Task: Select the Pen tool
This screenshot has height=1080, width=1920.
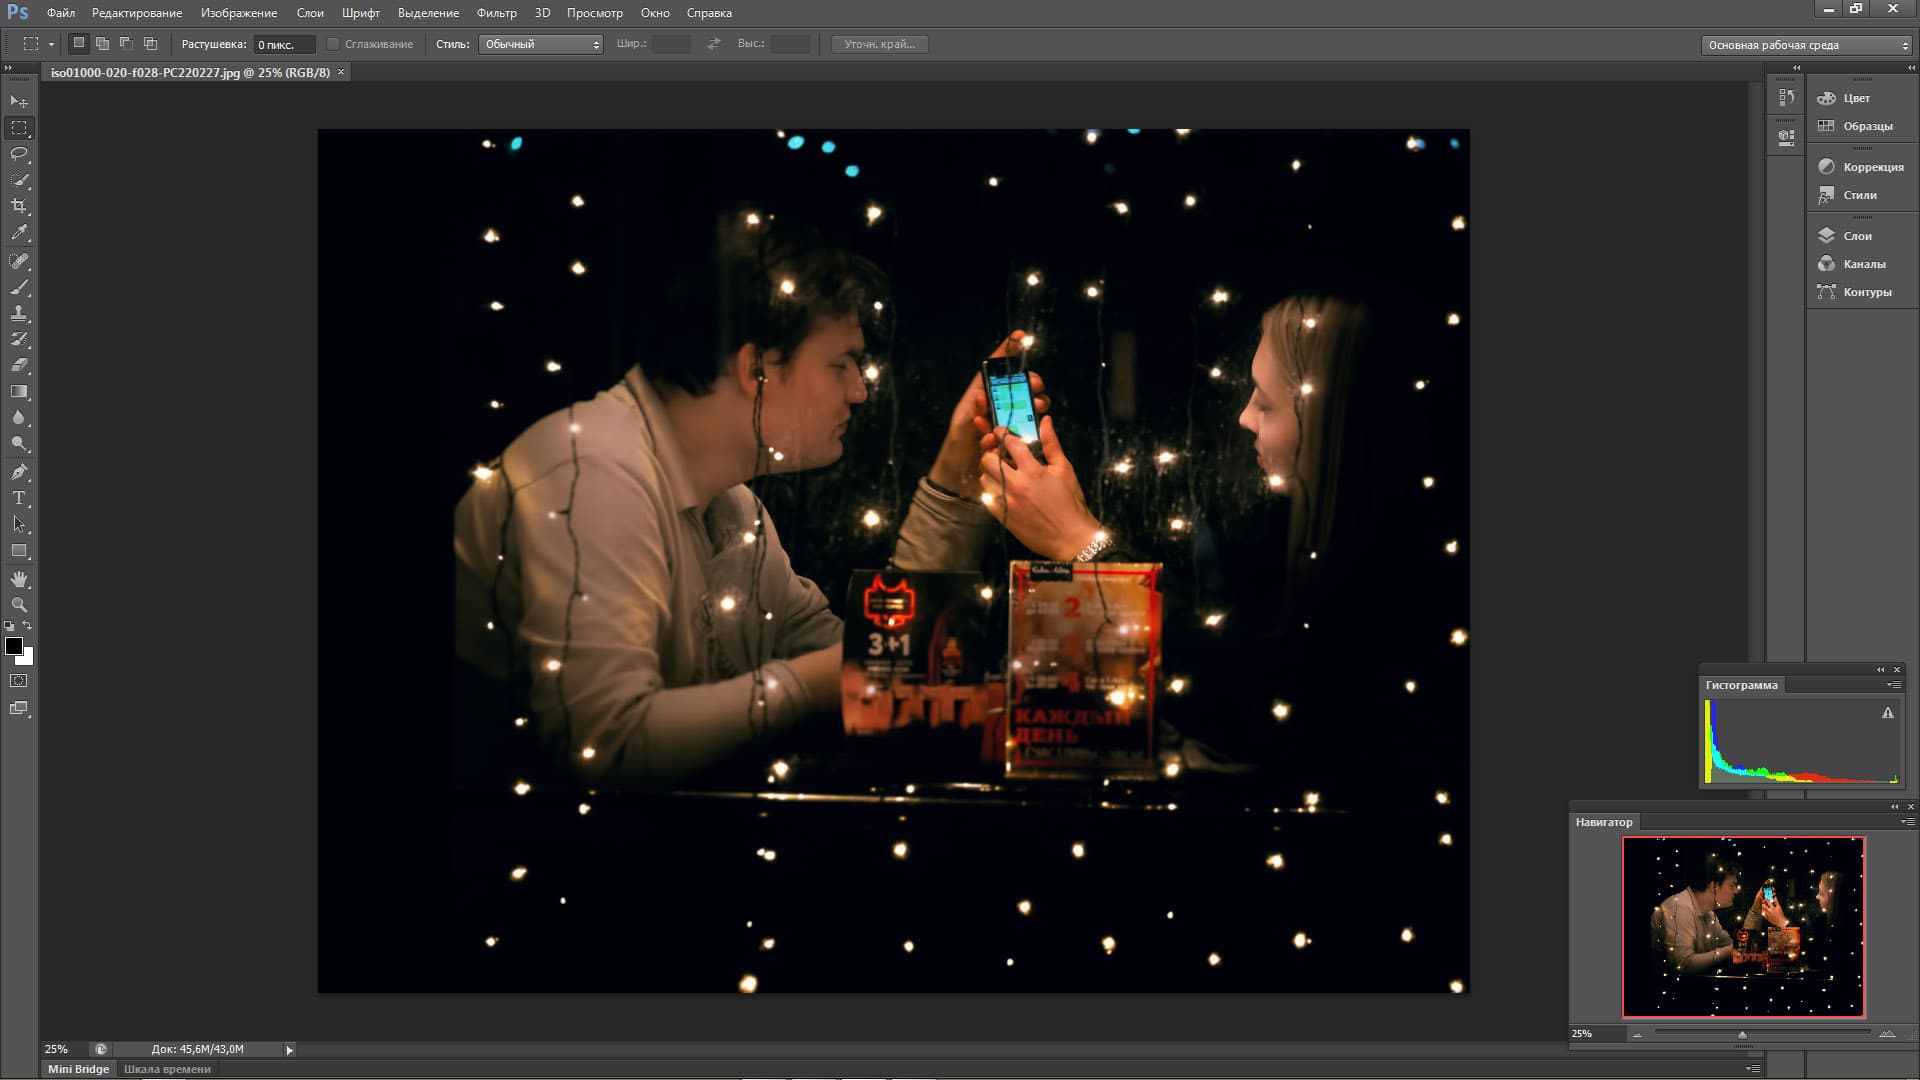Action: tap(19, 471)
